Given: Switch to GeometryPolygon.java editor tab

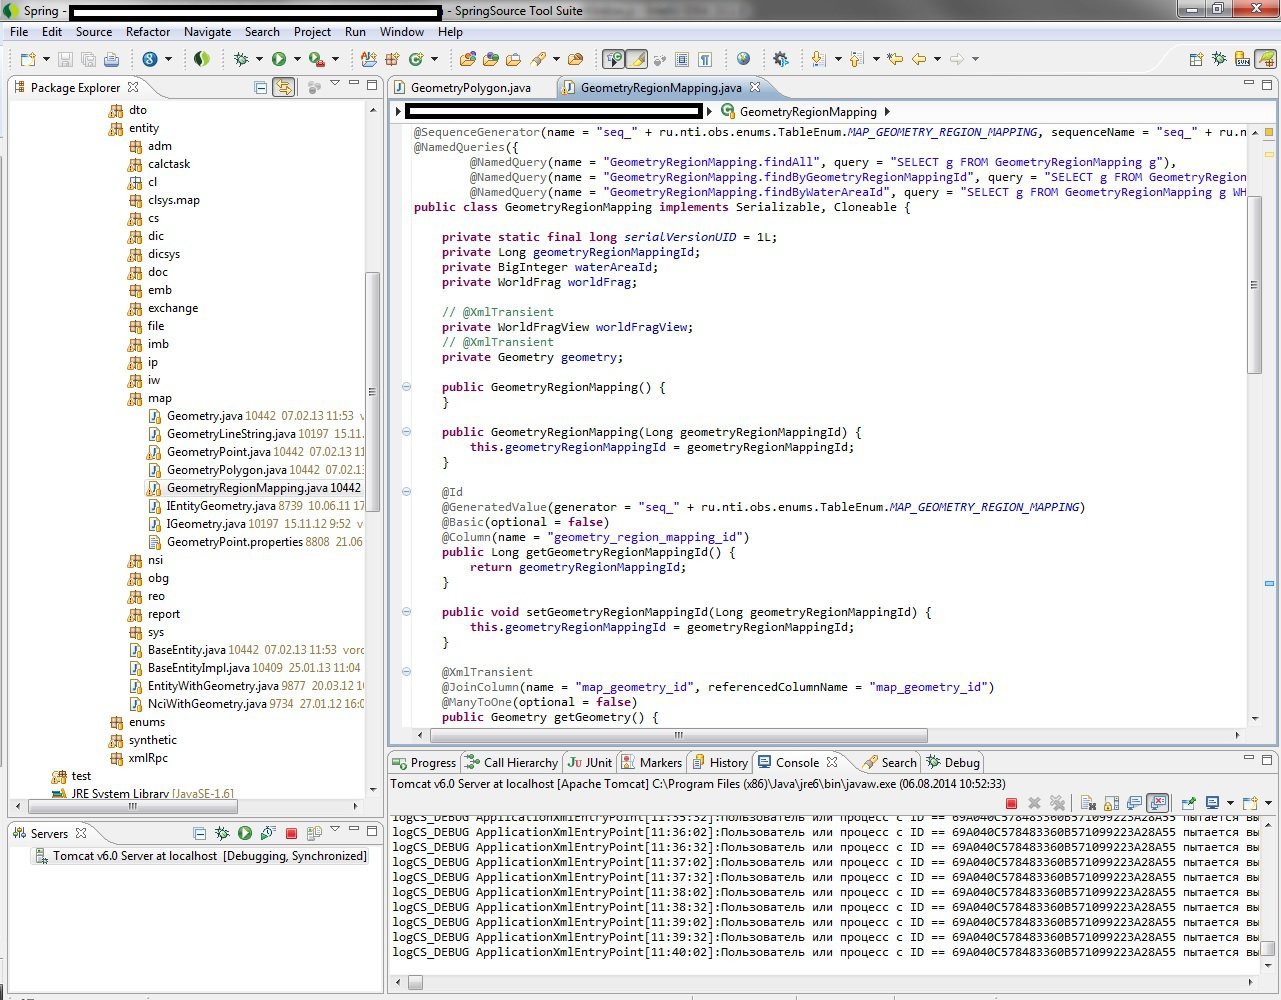Looking at the screenshot, I should click(470, 88).
